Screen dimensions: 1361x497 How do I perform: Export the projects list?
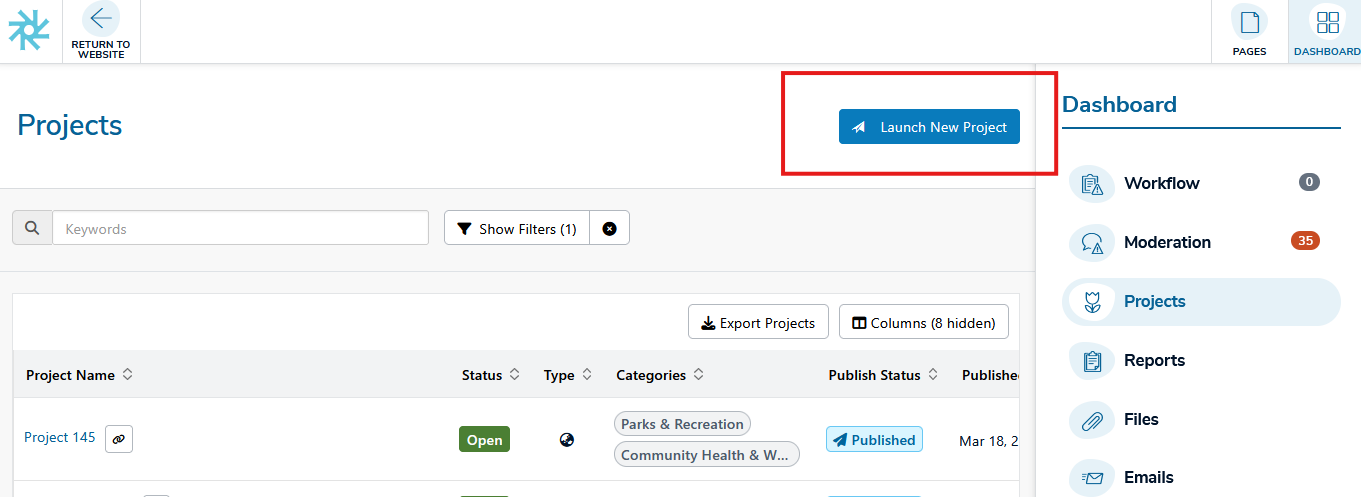pyautogui.click(x=758, y=322)
